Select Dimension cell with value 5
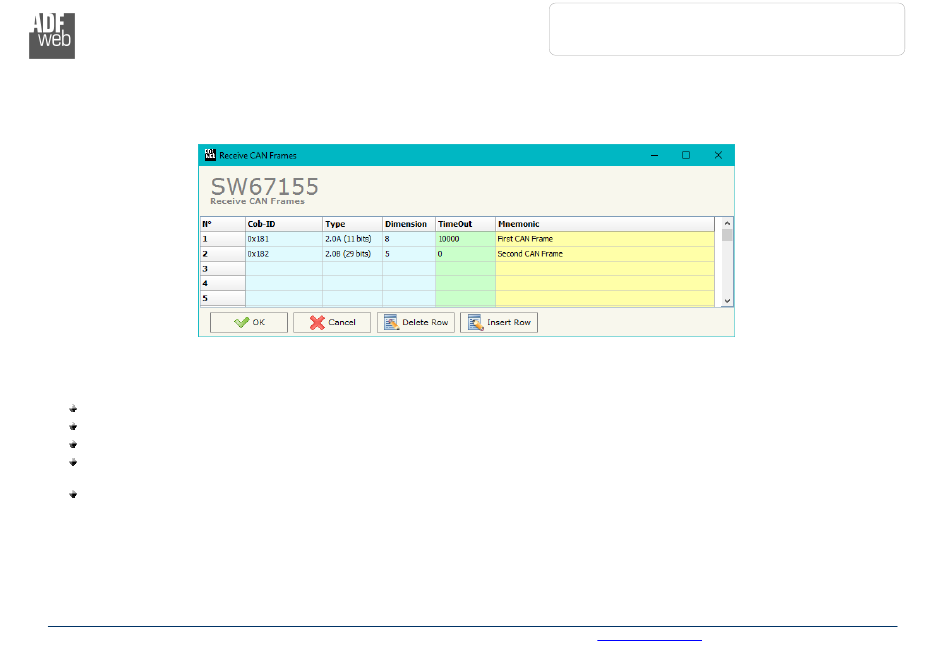 408,254
